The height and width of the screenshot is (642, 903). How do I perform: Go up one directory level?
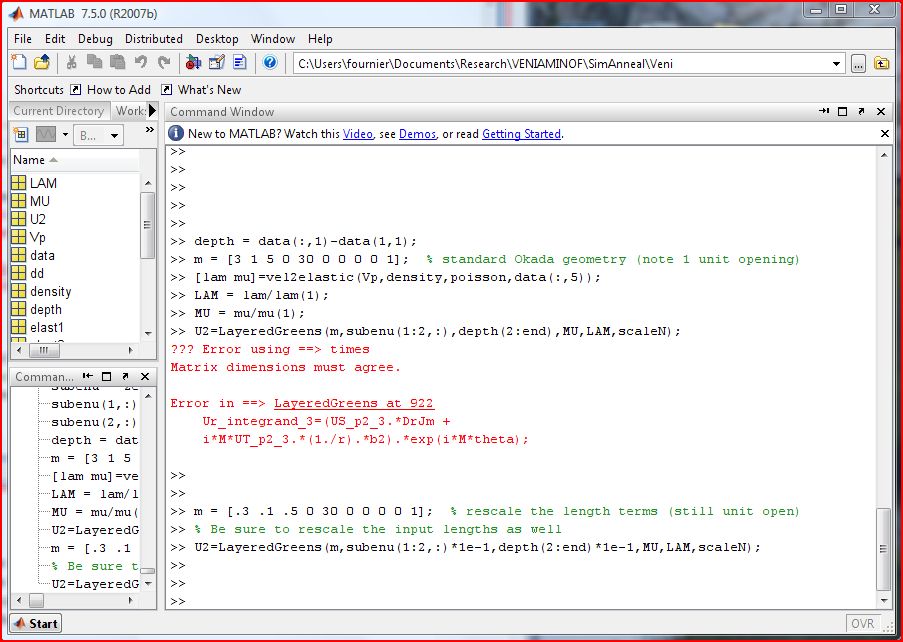882,63
